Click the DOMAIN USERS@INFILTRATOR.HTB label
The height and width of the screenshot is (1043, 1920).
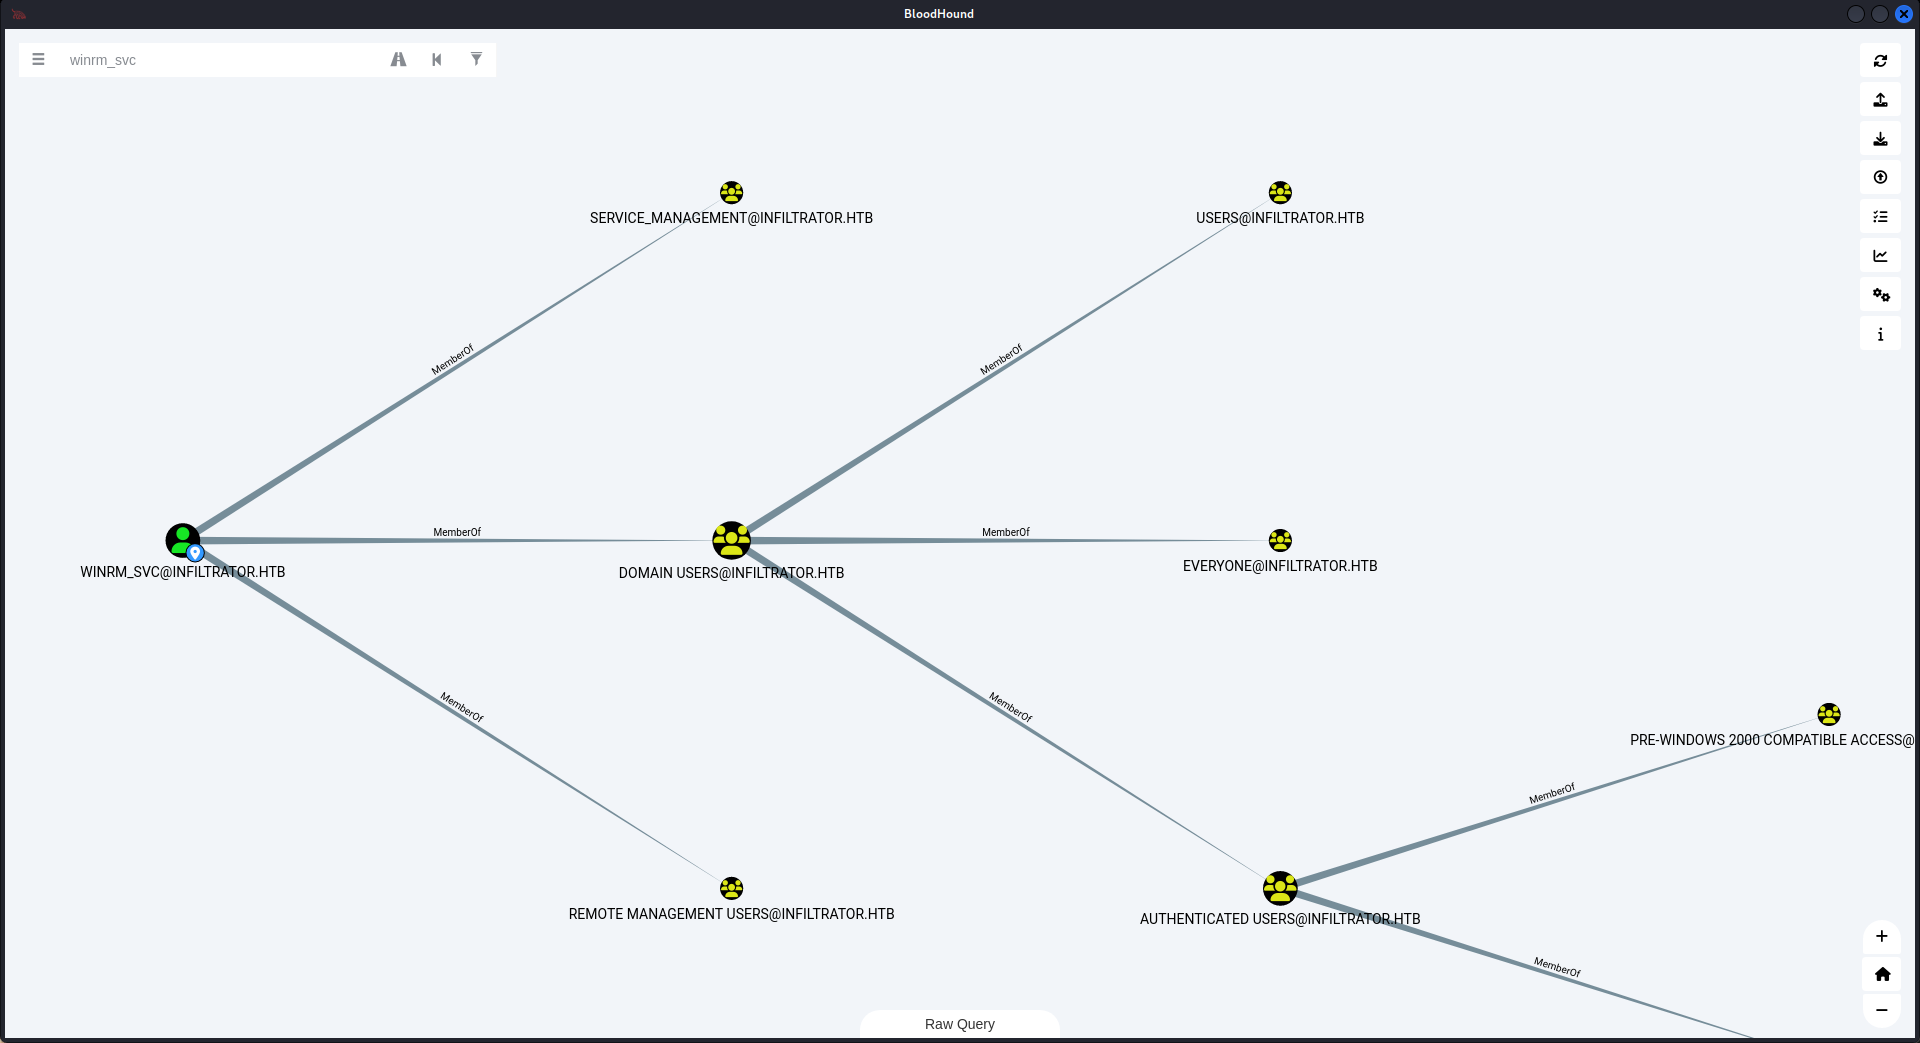731,573
